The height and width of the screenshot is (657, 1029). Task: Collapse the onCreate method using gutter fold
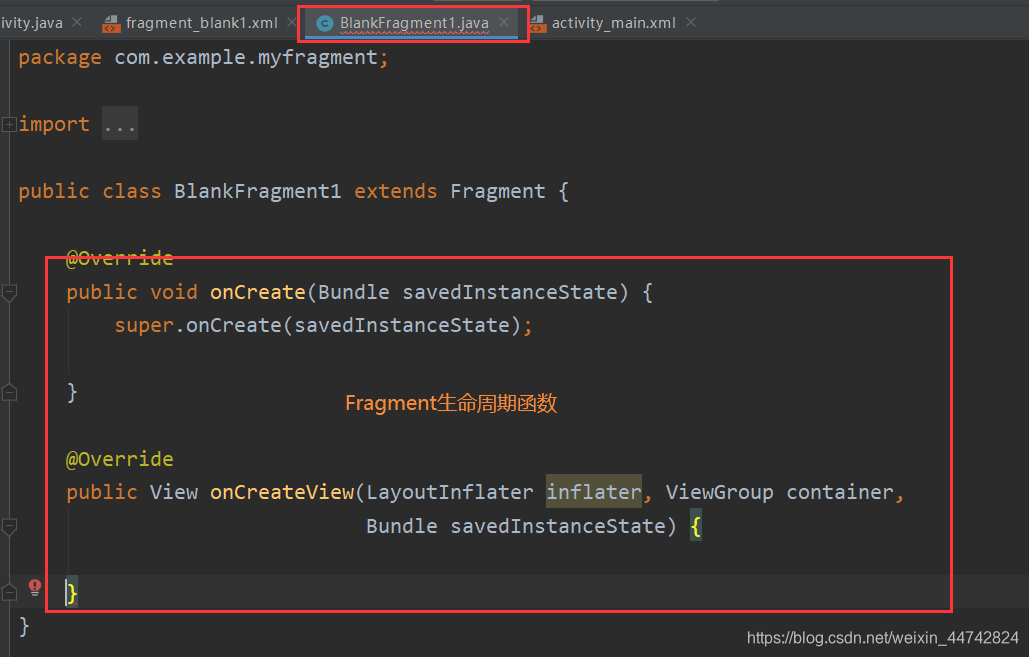pyautogui.click(x=9, y=293)
